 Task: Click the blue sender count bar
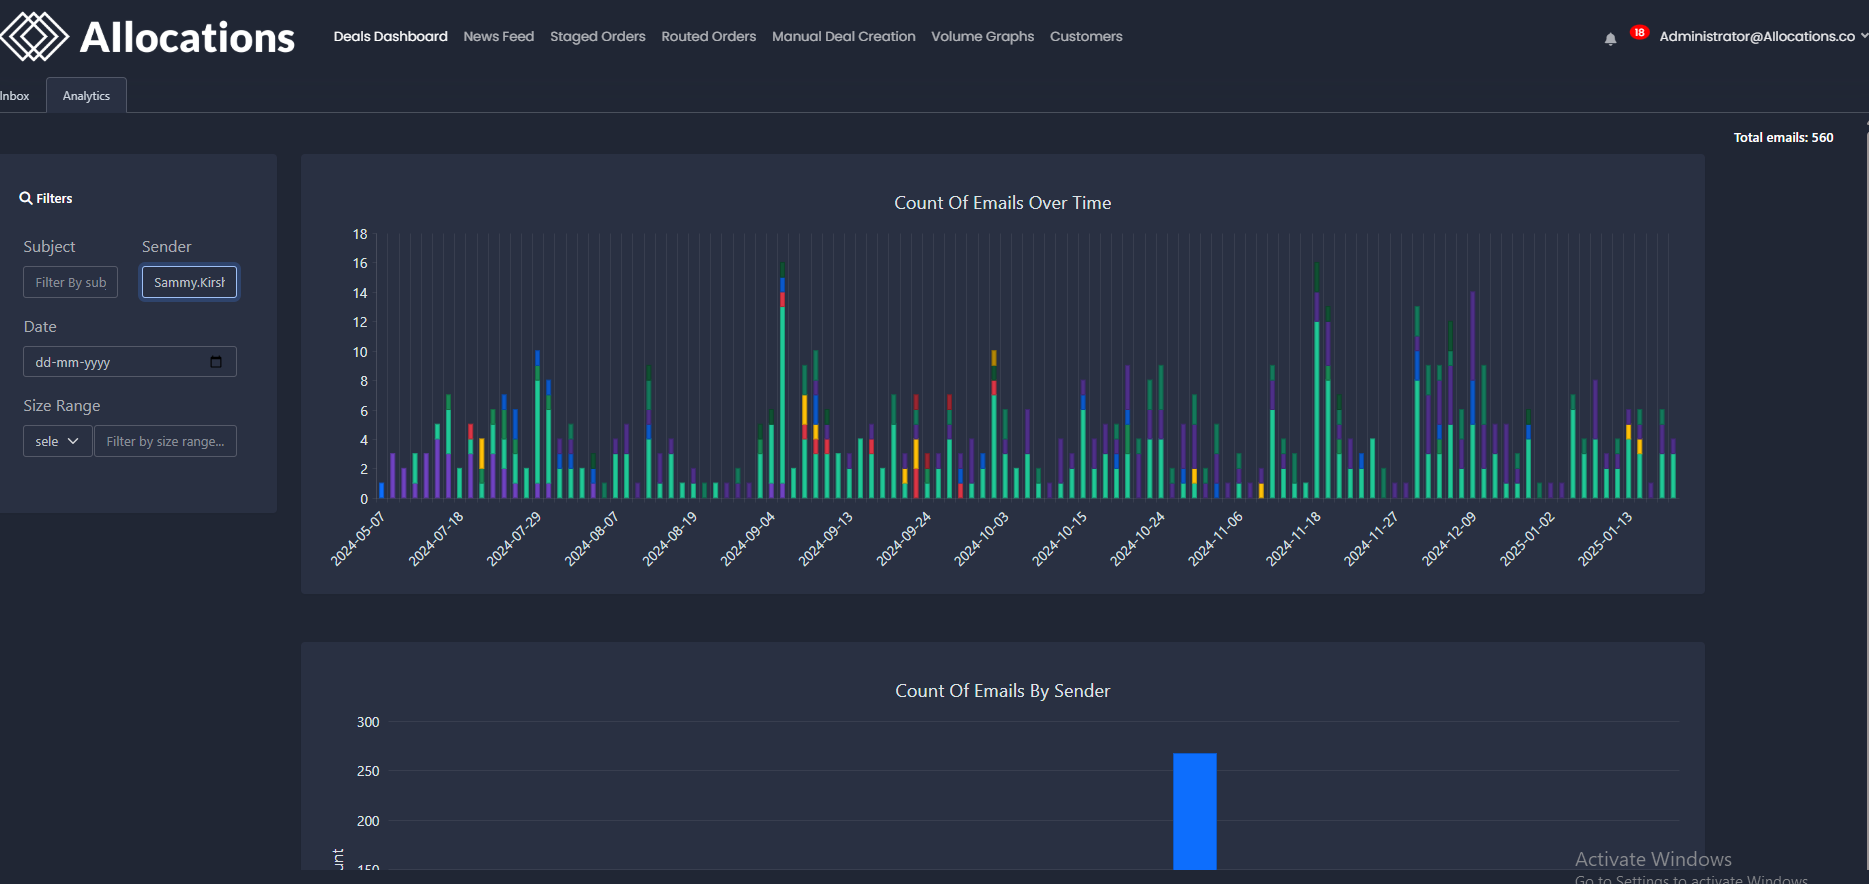coord(1195,811)
